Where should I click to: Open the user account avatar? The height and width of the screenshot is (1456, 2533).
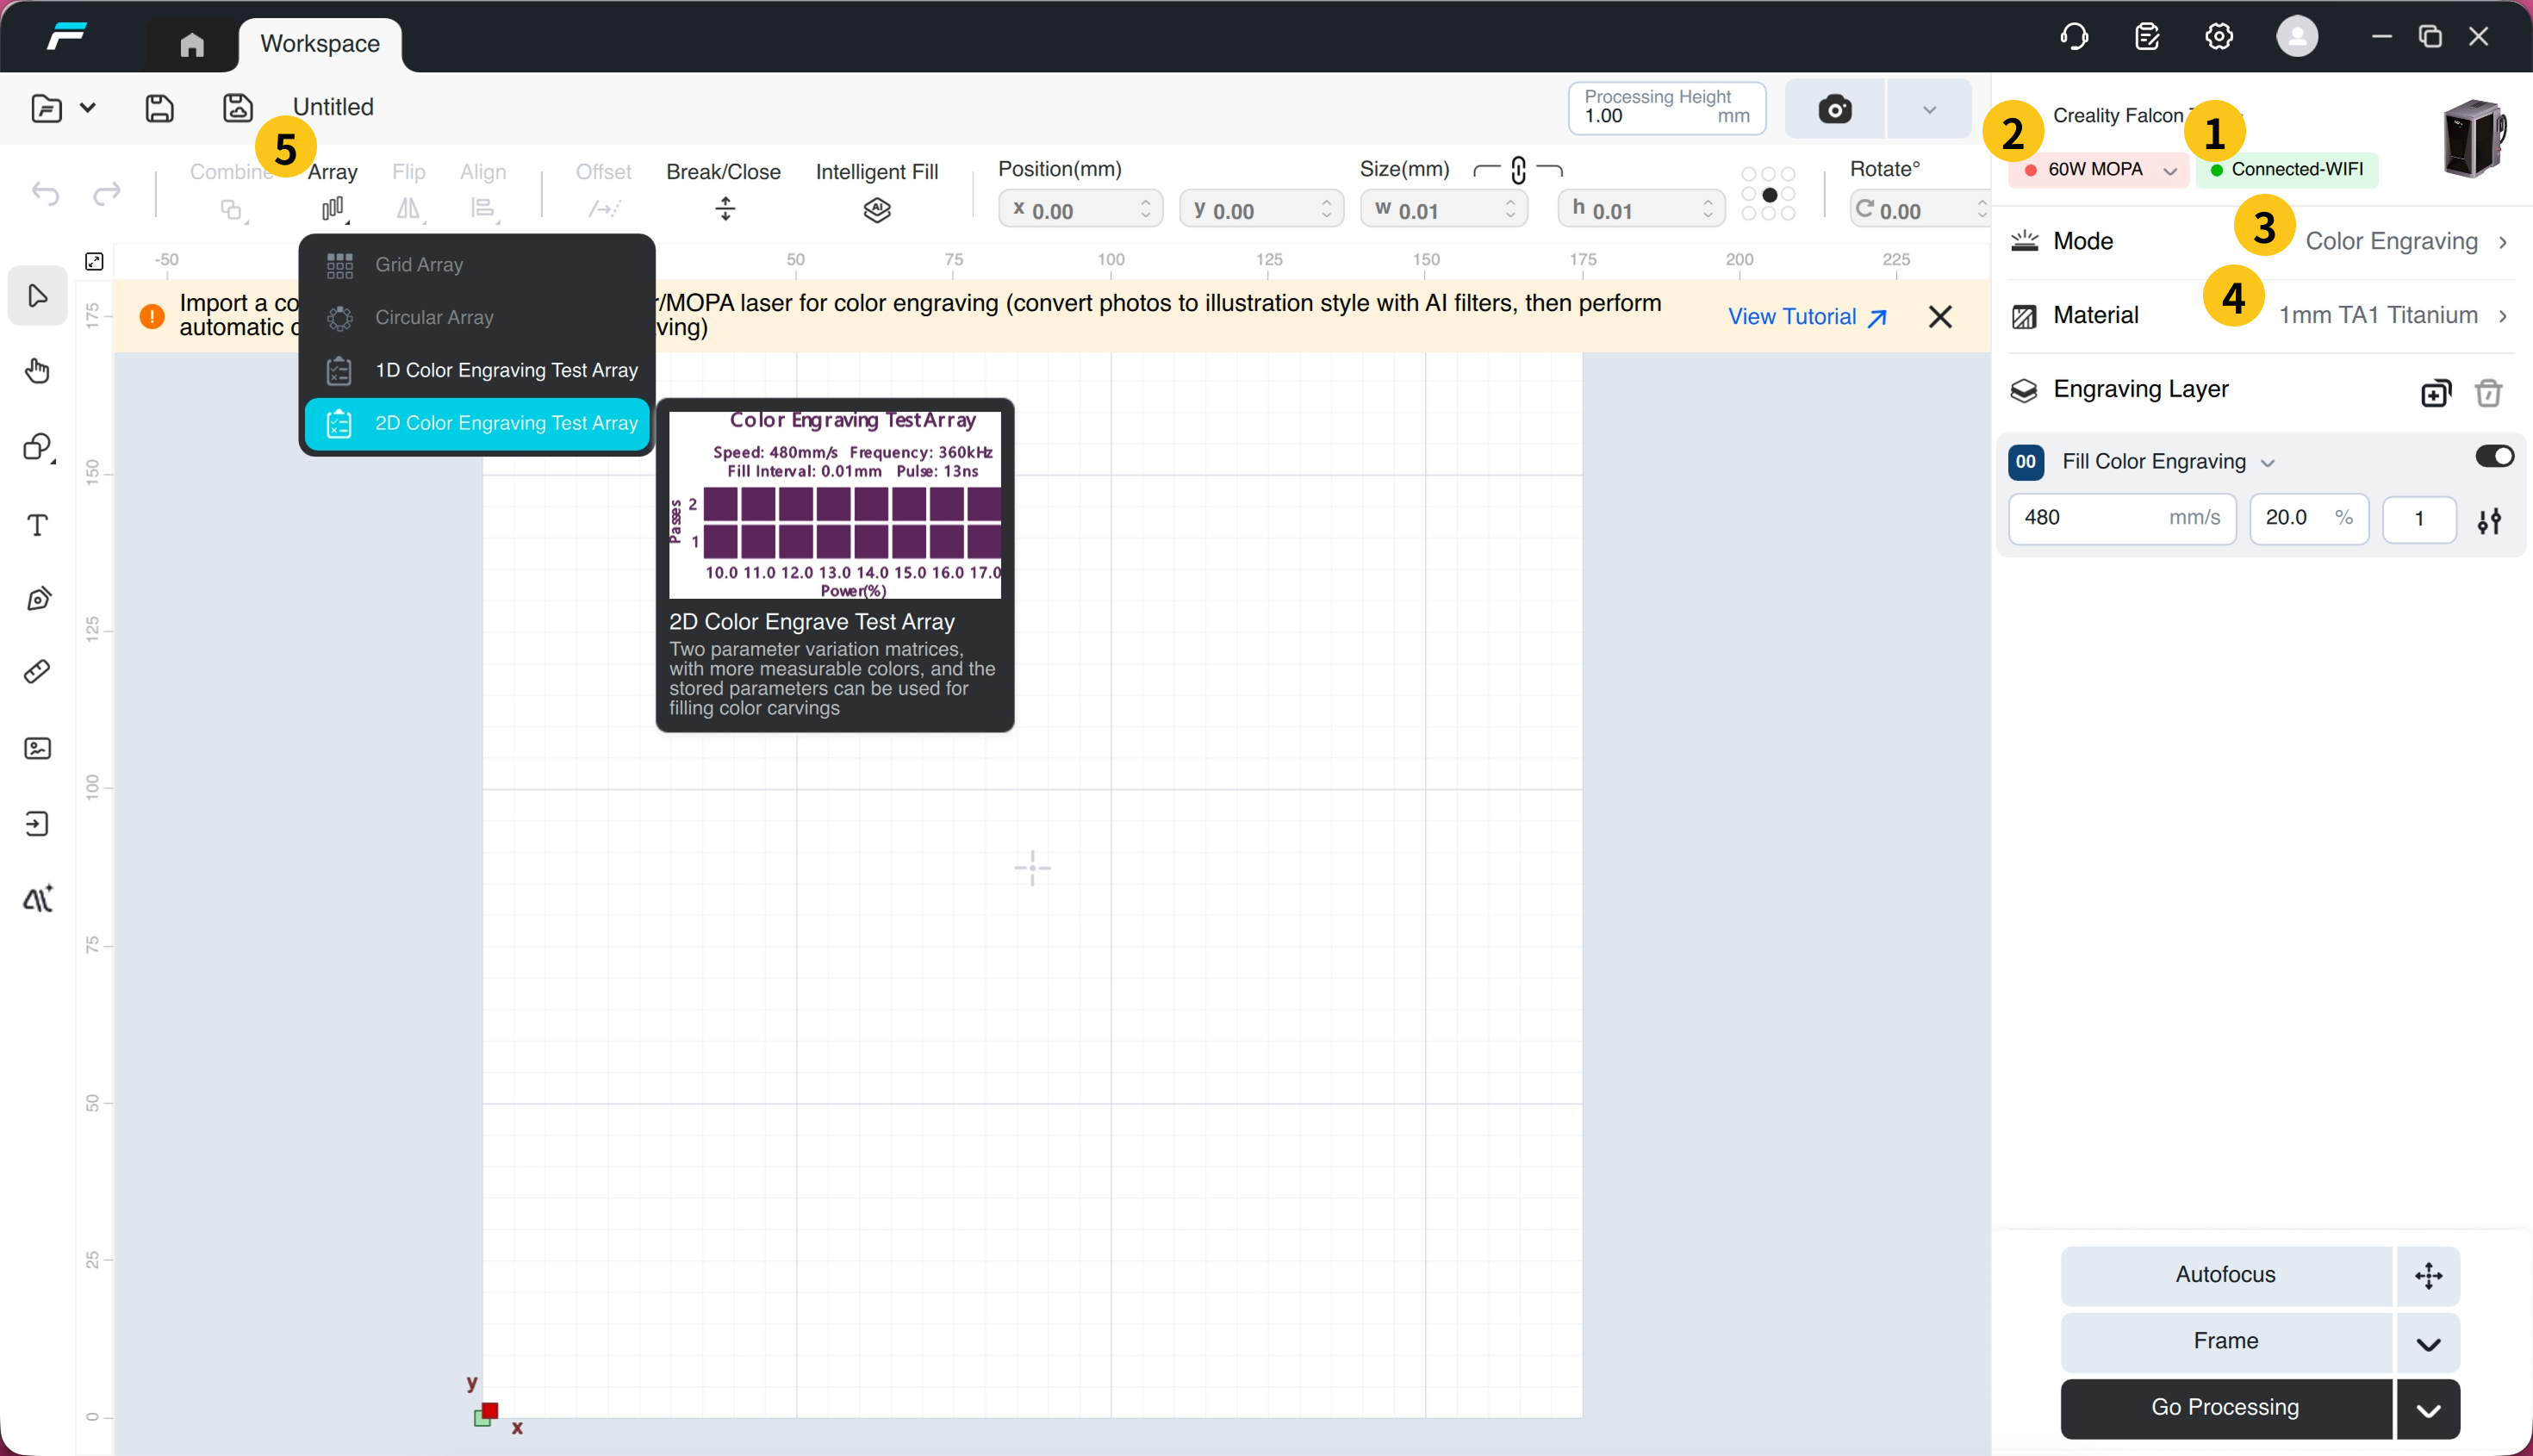tap(2297, 37)
